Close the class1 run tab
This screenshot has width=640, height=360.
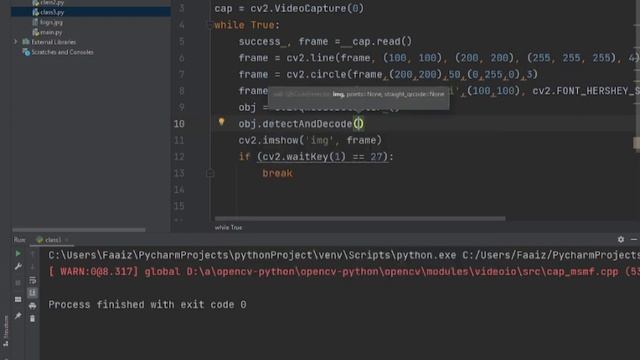tap(67, 240)
